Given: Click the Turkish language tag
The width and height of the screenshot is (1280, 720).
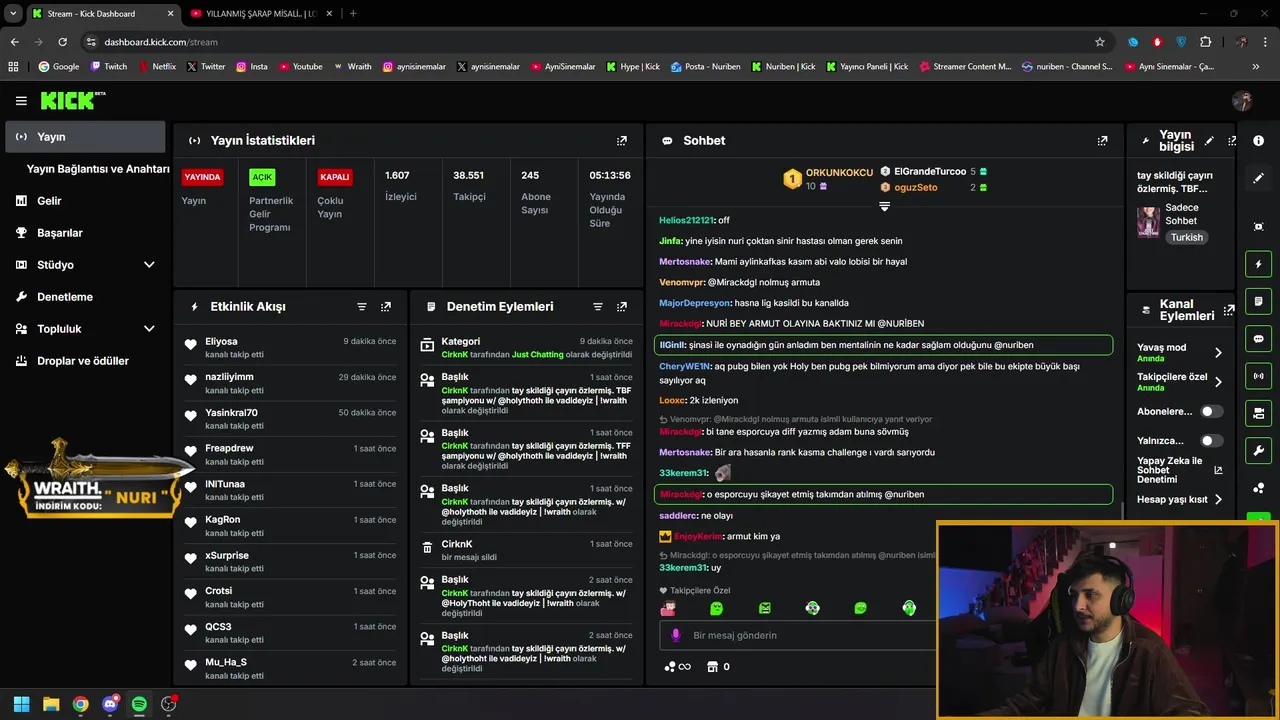Looking at the screenshot, I should click(1187, 238).
